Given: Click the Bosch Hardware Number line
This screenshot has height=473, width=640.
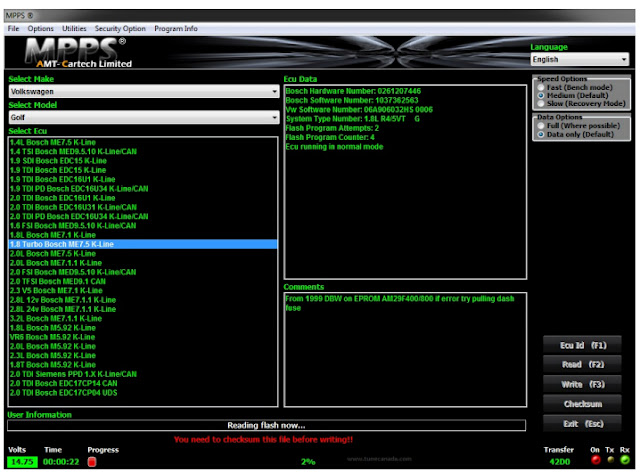Looking at the screenshot, I should coord(353,91).
